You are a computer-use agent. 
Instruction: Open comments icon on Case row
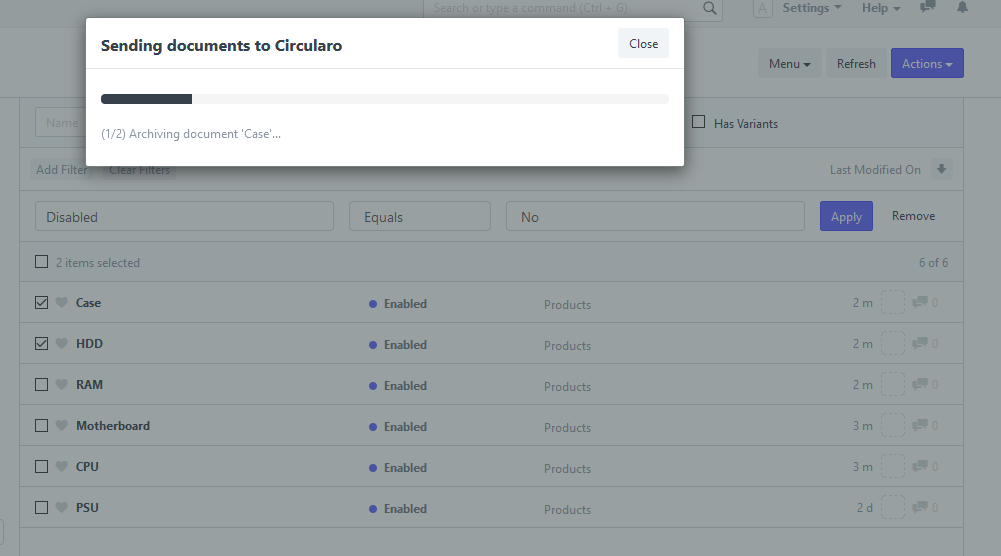pyautogui.click(x=920, y=302)
